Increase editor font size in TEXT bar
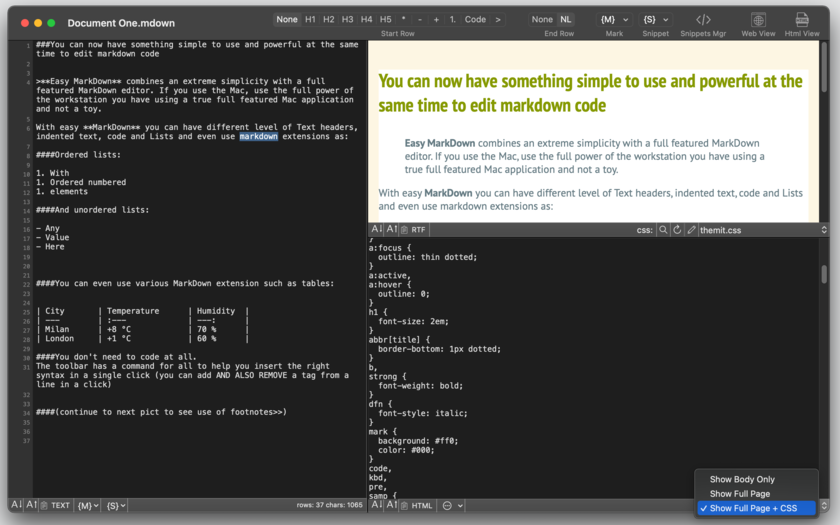 (32, 505)
